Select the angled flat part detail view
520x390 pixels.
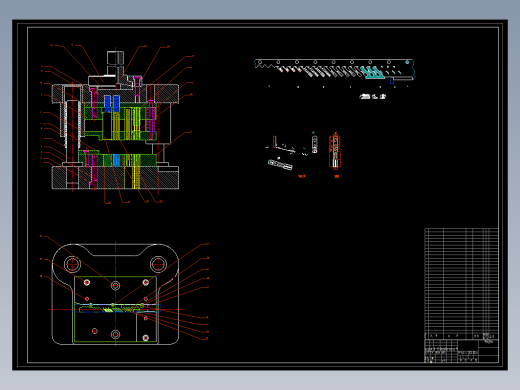tap(280, 164)
